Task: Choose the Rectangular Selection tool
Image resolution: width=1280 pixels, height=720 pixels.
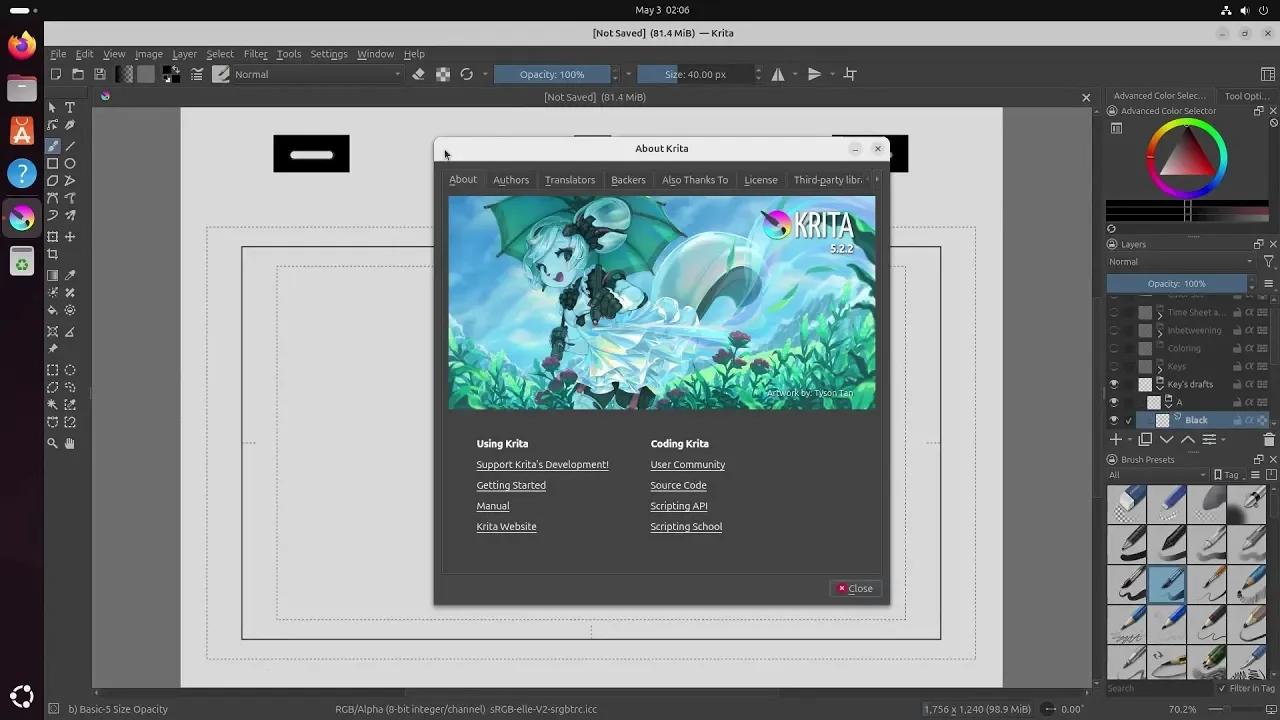Action: pos(53,369)
